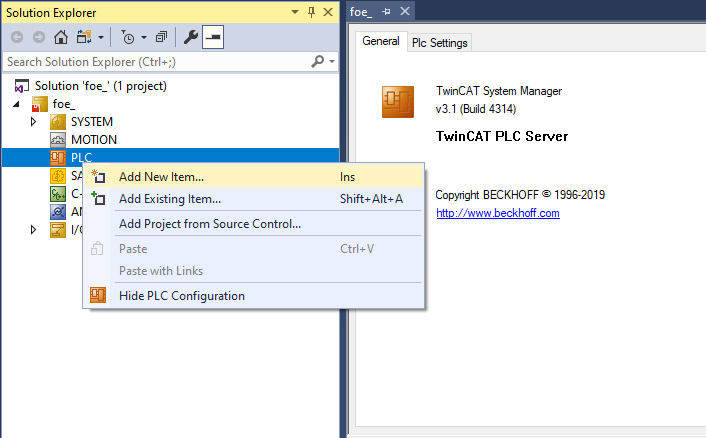Viewport: 706px width, 438px height.
Task: Collapse the foe_ project node
Action: [x=16, y=104]
